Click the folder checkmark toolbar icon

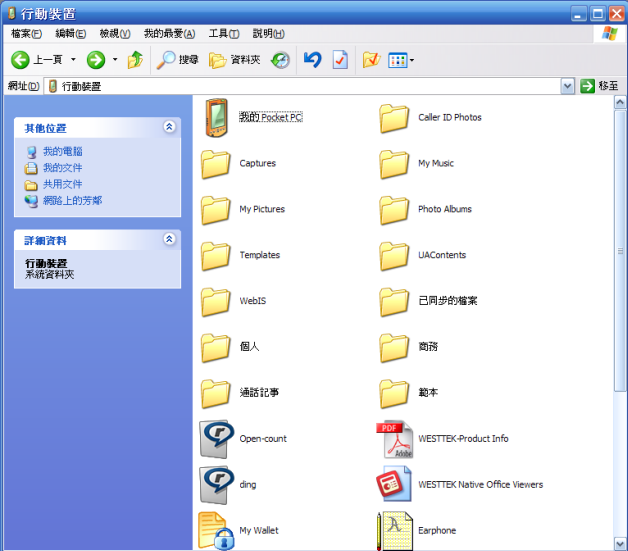(371, 60)
